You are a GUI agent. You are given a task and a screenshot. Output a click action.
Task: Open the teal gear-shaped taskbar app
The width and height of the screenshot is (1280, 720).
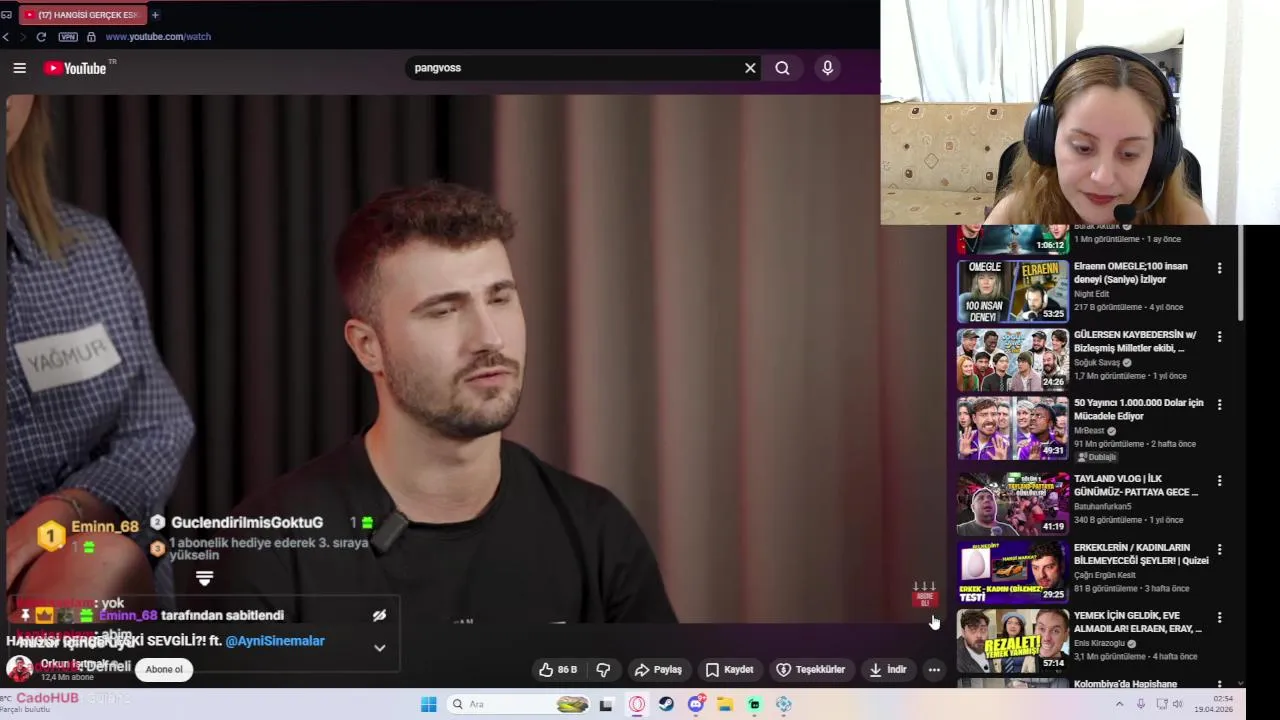coord(784,704)
